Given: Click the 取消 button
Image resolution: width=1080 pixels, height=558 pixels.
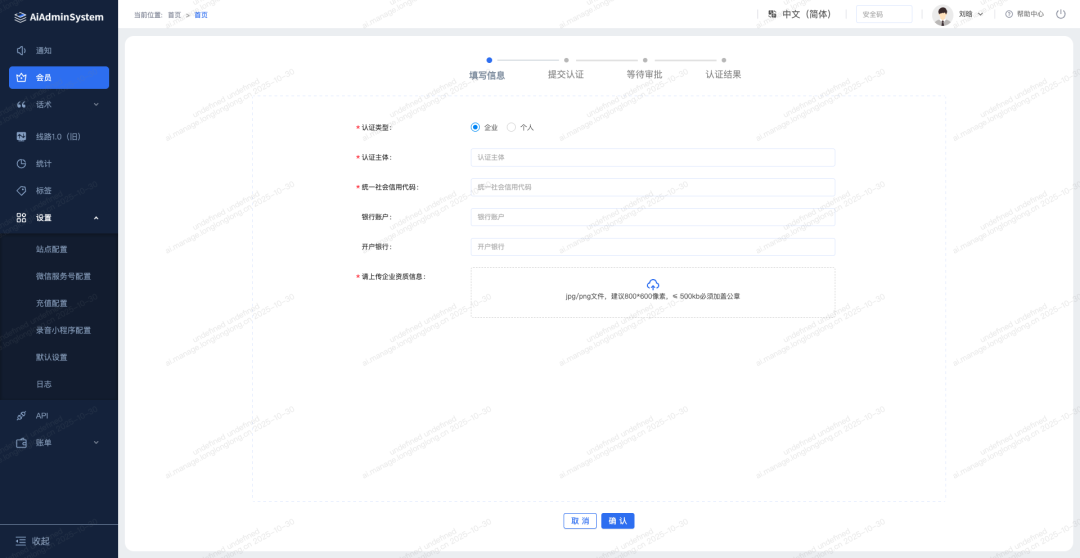Looking at the screenshot, I should 580,521.
